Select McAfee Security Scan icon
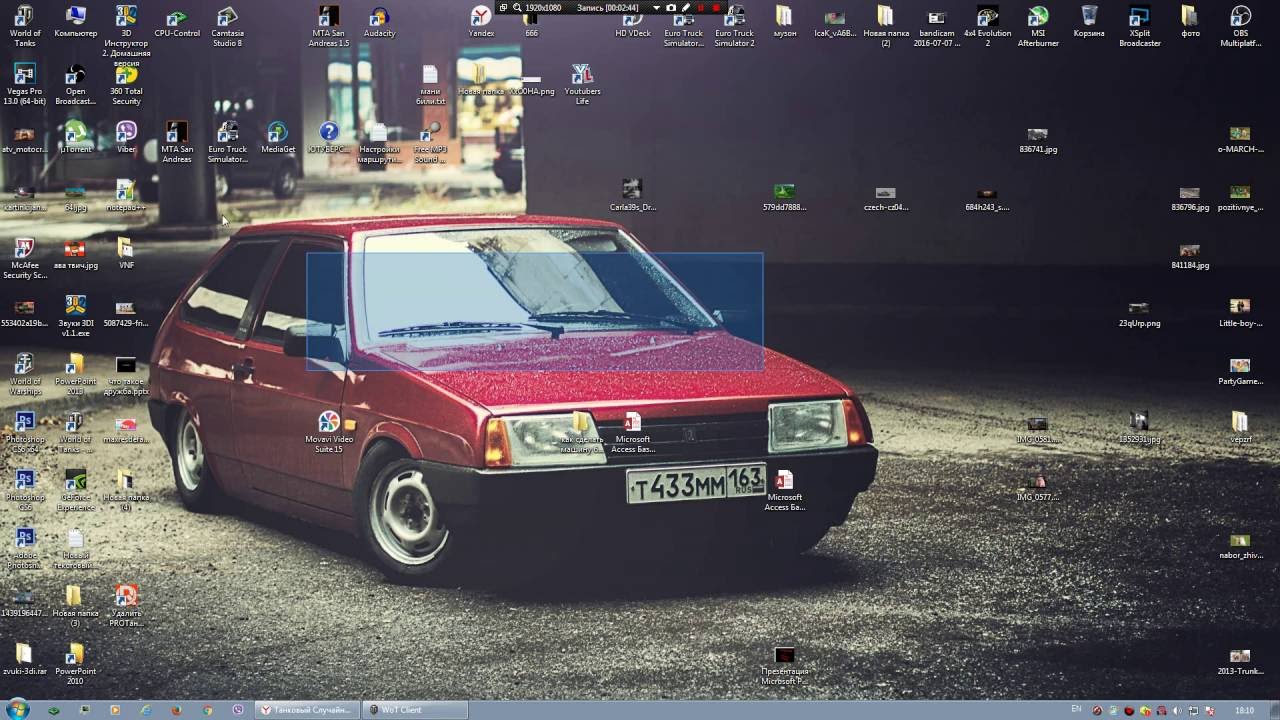The height and width of the screenshot is (720, 1280). point(25,259)
